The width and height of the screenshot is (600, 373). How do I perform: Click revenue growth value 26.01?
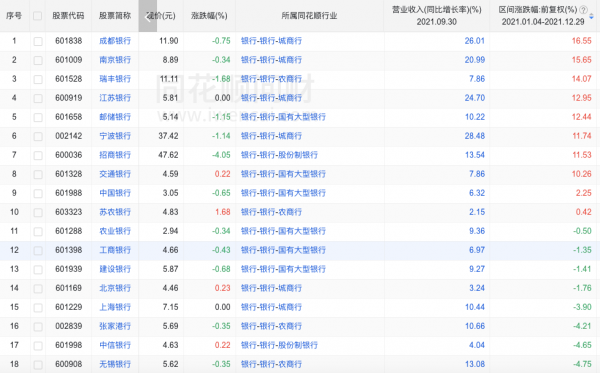pyautogui.click(x=474, y=41)
